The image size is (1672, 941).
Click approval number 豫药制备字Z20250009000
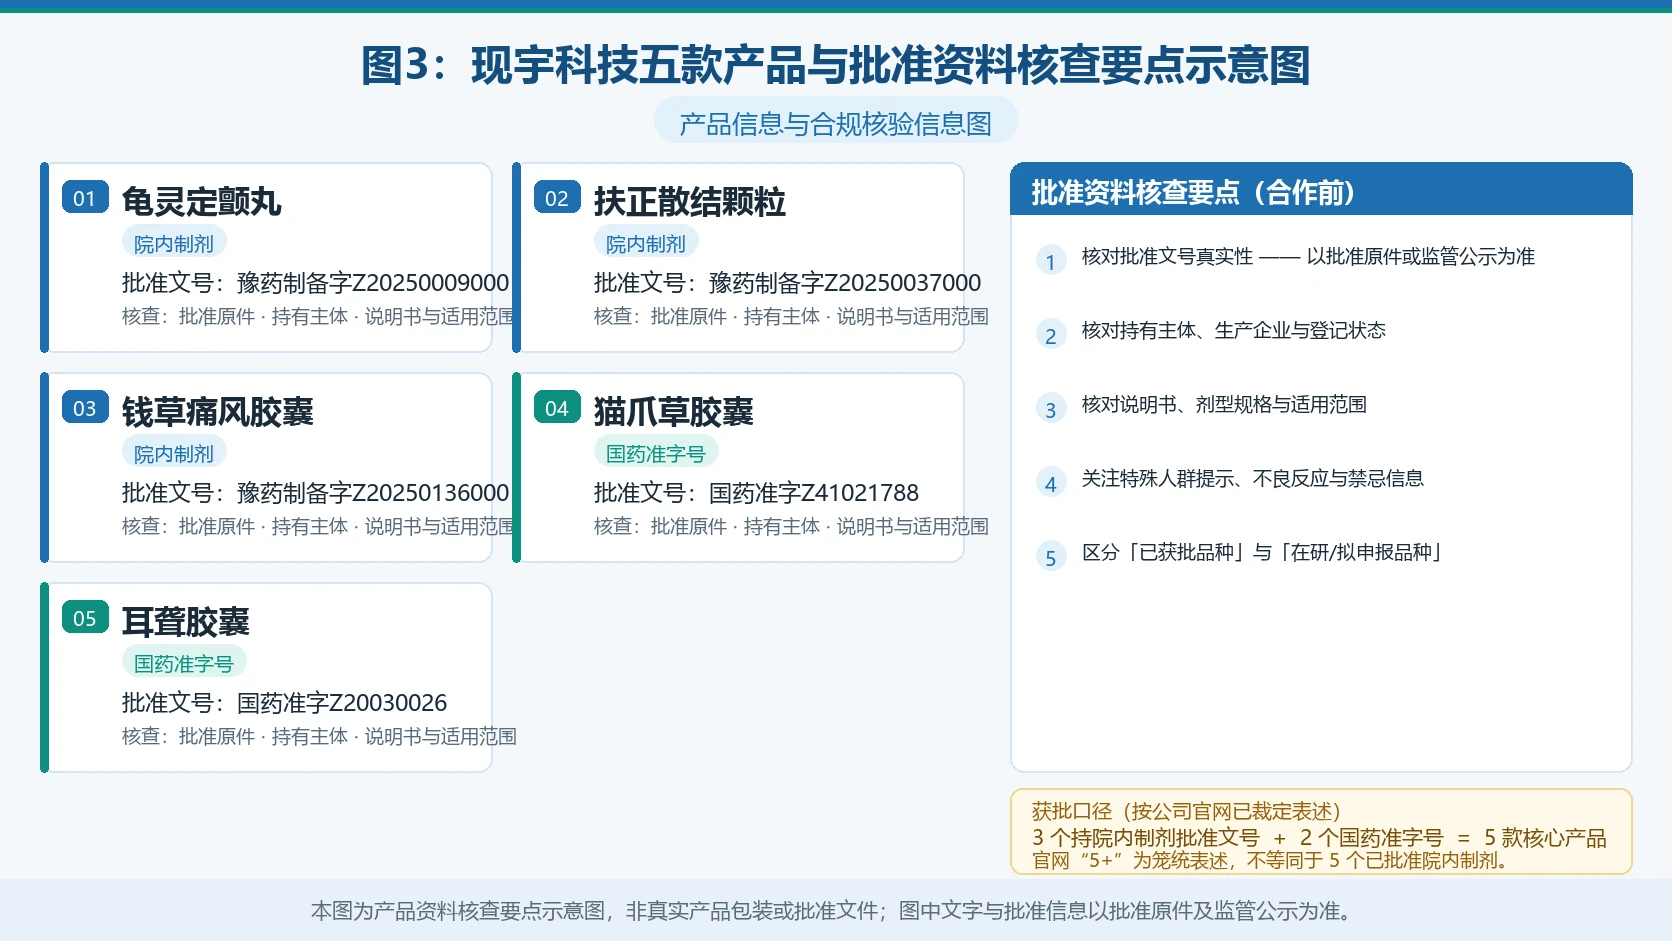(373, 283)
